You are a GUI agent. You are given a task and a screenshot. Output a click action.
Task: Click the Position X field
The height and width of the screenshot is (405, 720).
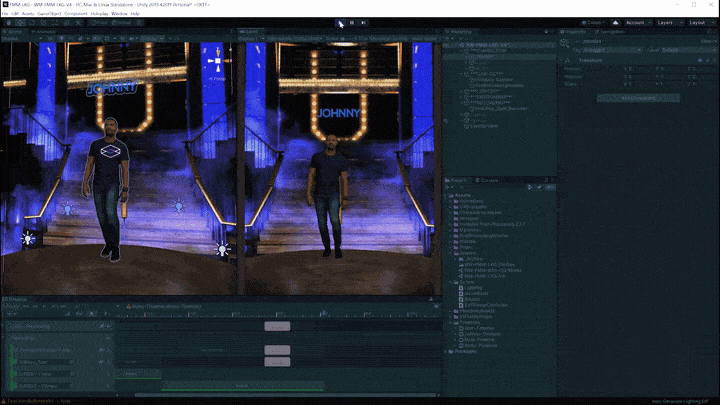pos(641,69)
